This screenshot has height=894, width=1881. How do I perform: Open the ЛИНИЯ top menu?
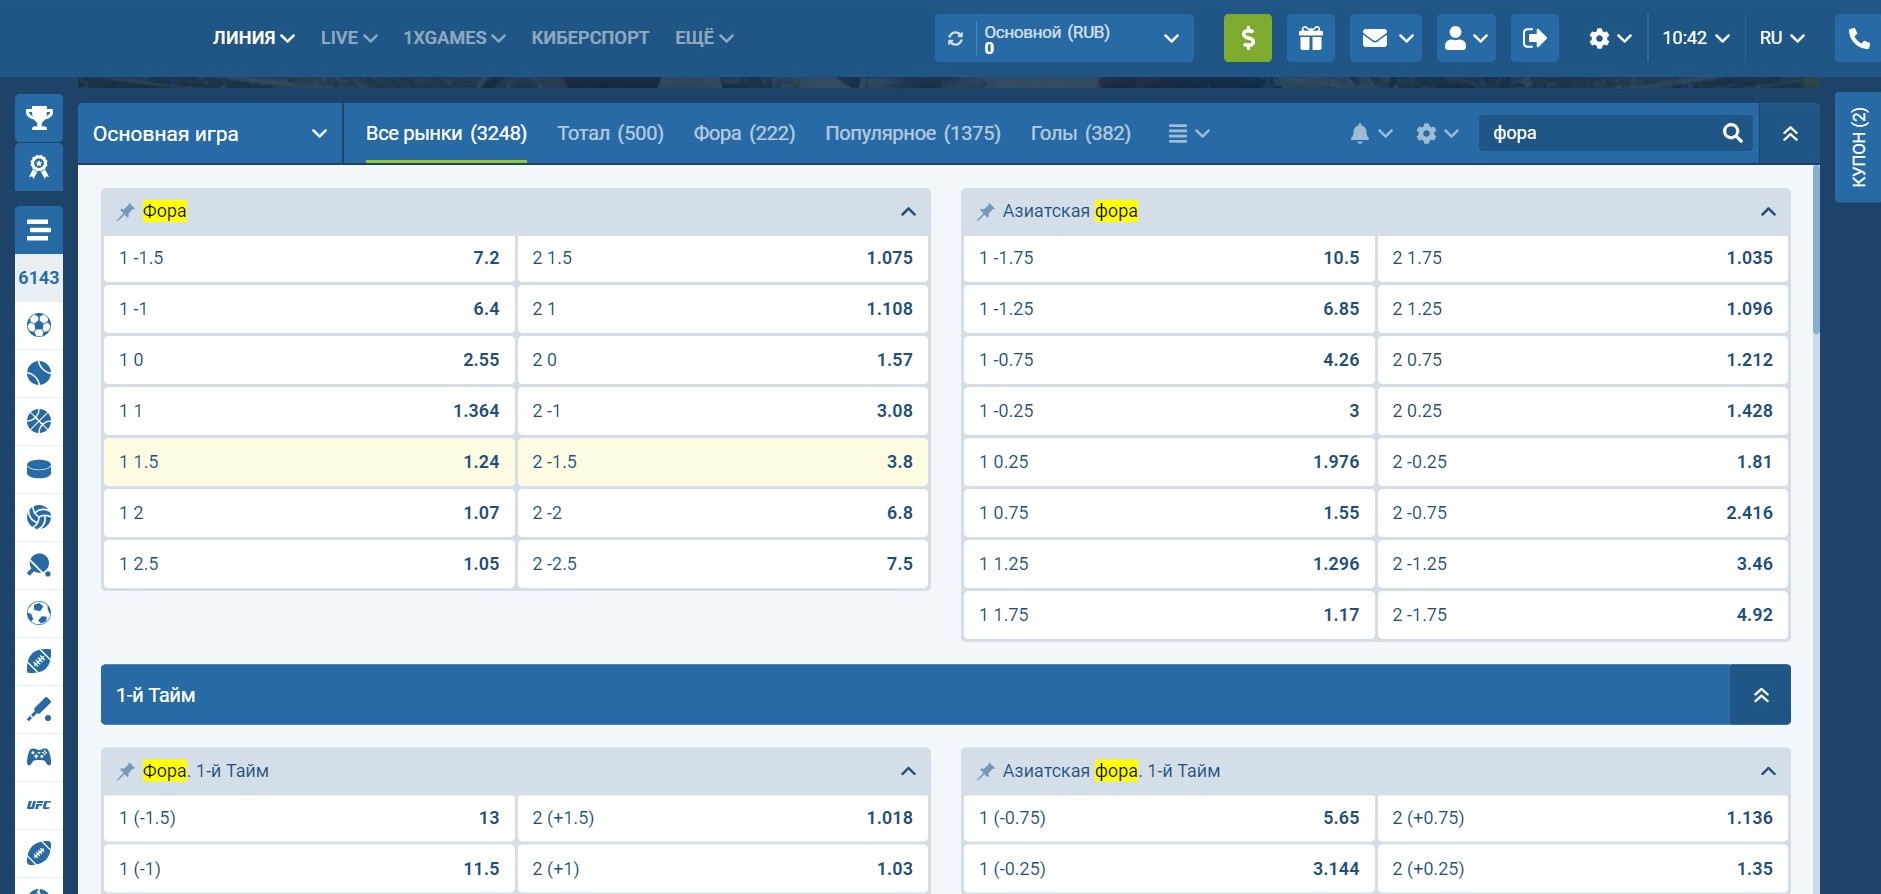coord(253,38)
